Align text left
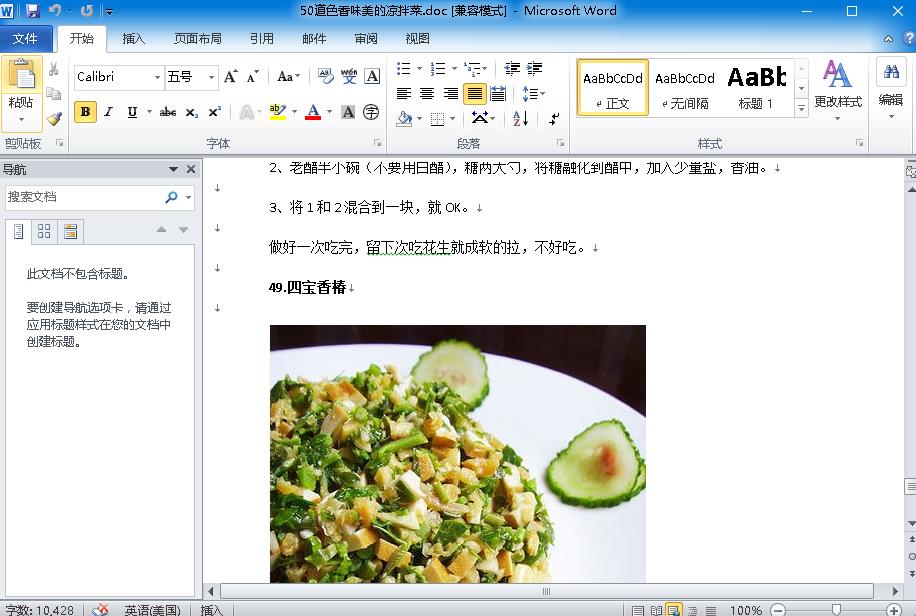 pos(404,94)
